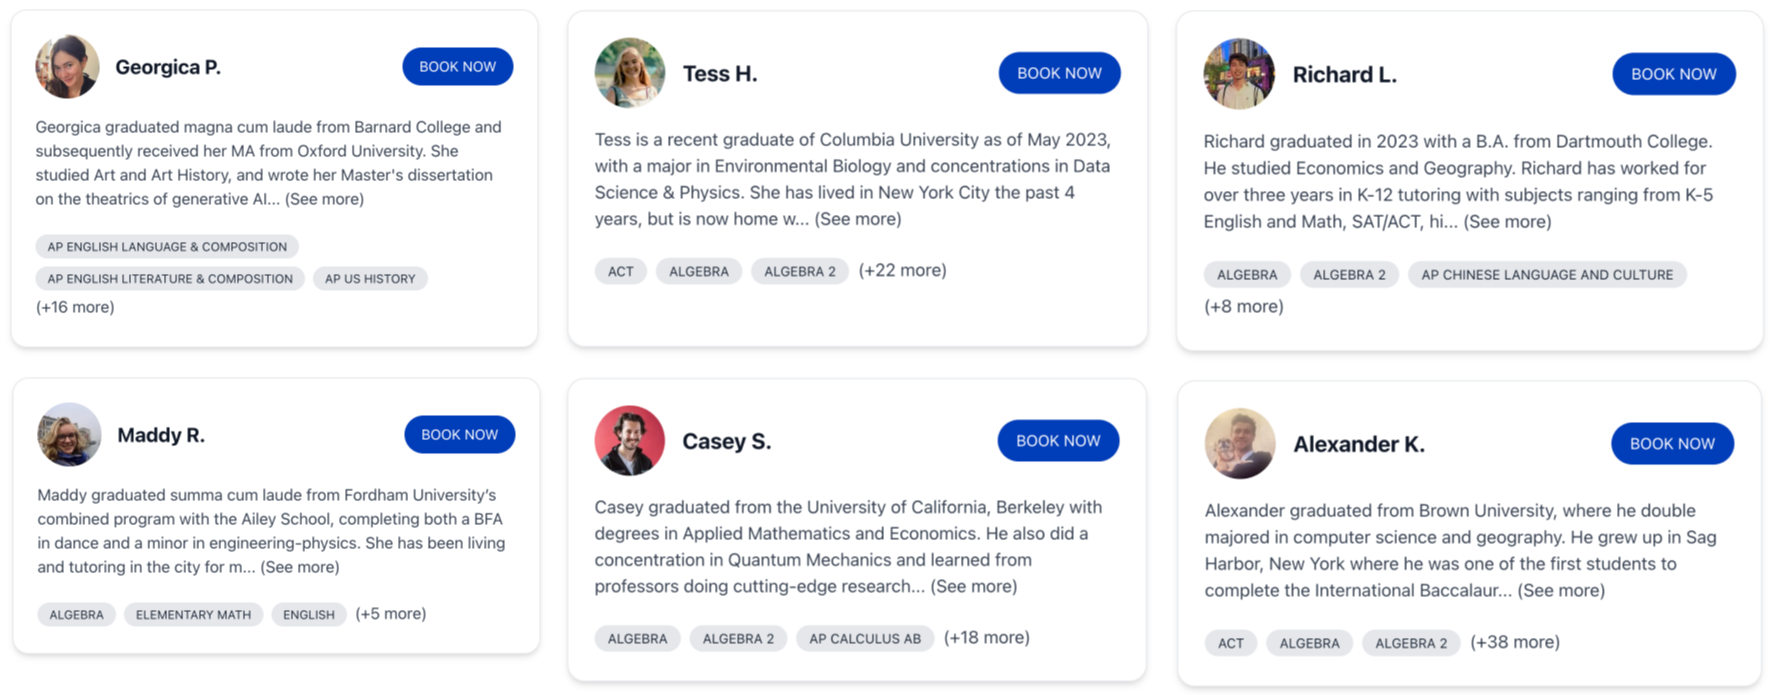Show Tess's 22 more subjects
Image resolution: width=1774 pixels, height=695 pixels.
[x=902, y=271]
